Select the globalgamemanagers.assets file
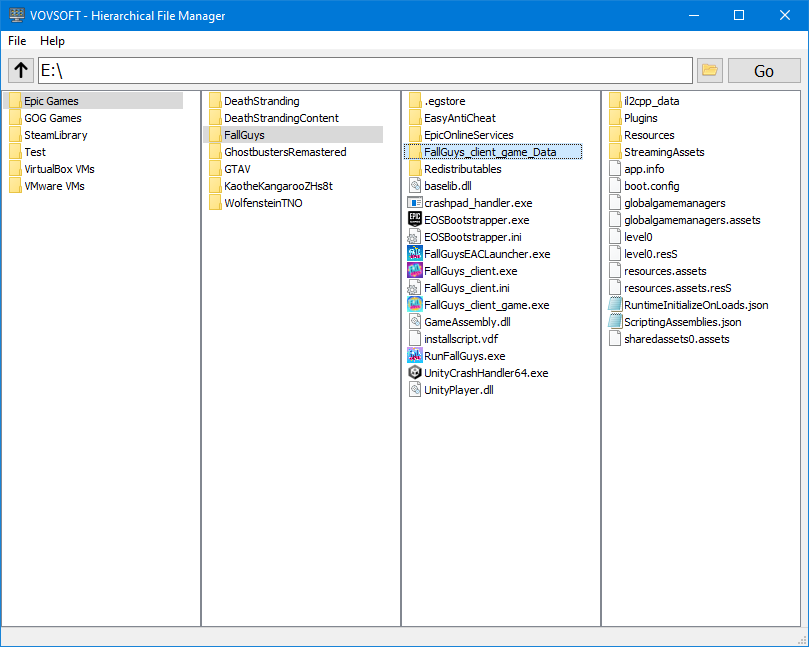 [x=692, y=220]
